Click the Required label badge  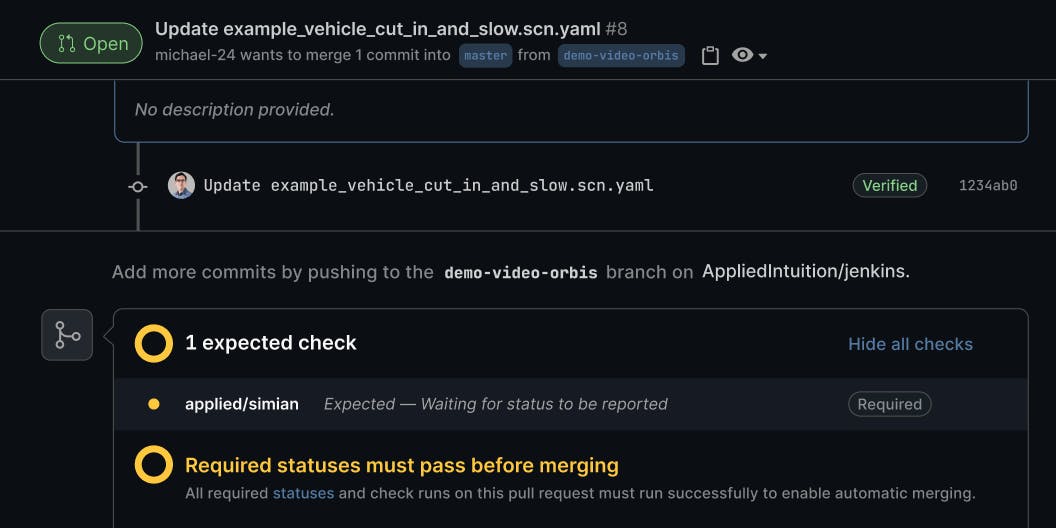pos(889,404)
